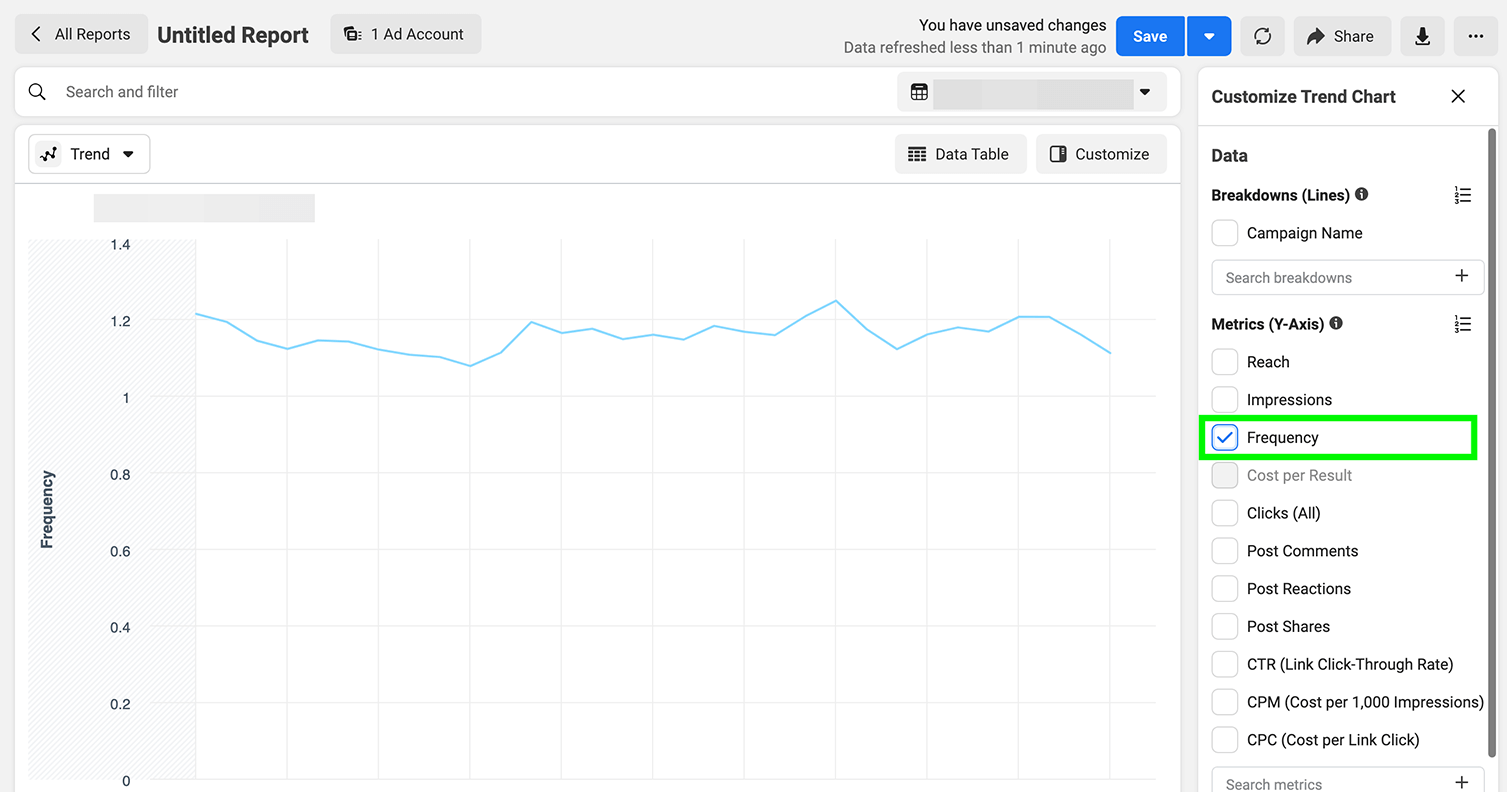Go back to All Reports
This screenshot has height=792, width=1507.
pyautogui.click(x=81, y=34)
